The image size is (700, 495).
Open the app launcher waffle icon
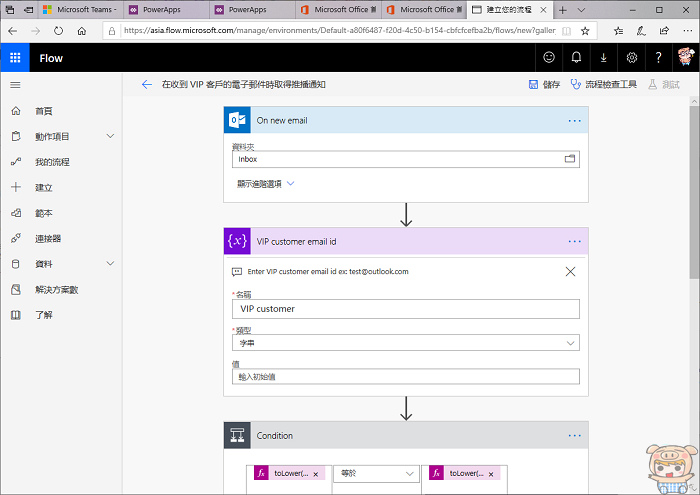coord(15,58)
